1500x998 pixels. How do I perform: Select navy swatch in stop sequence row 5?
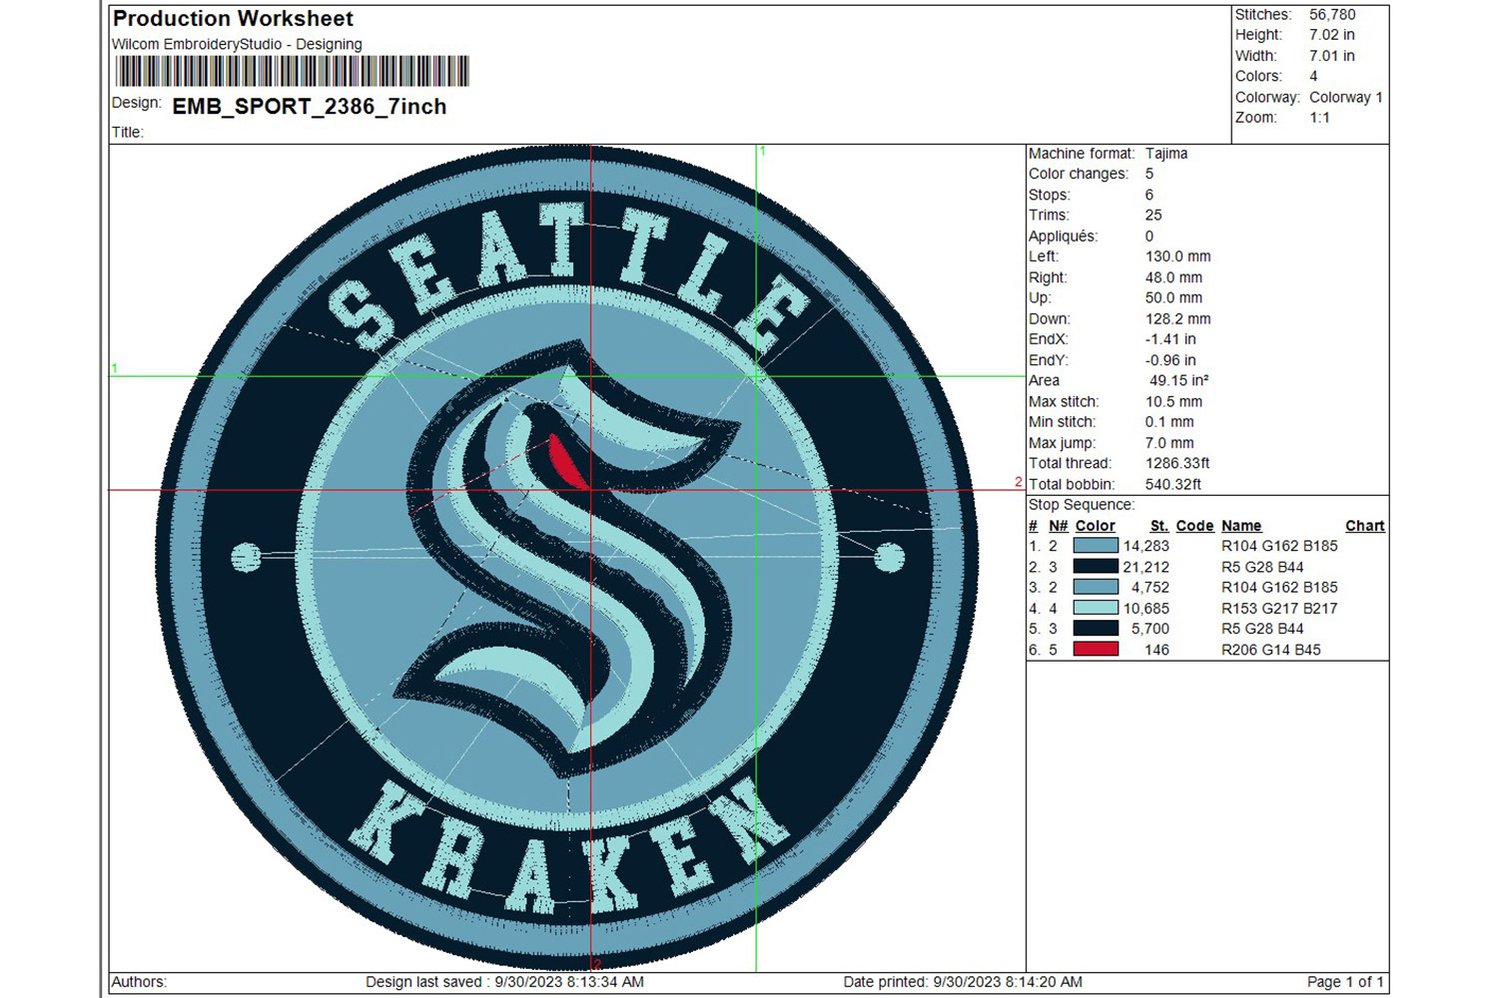pyautogui.click(x=1095, y=628)
